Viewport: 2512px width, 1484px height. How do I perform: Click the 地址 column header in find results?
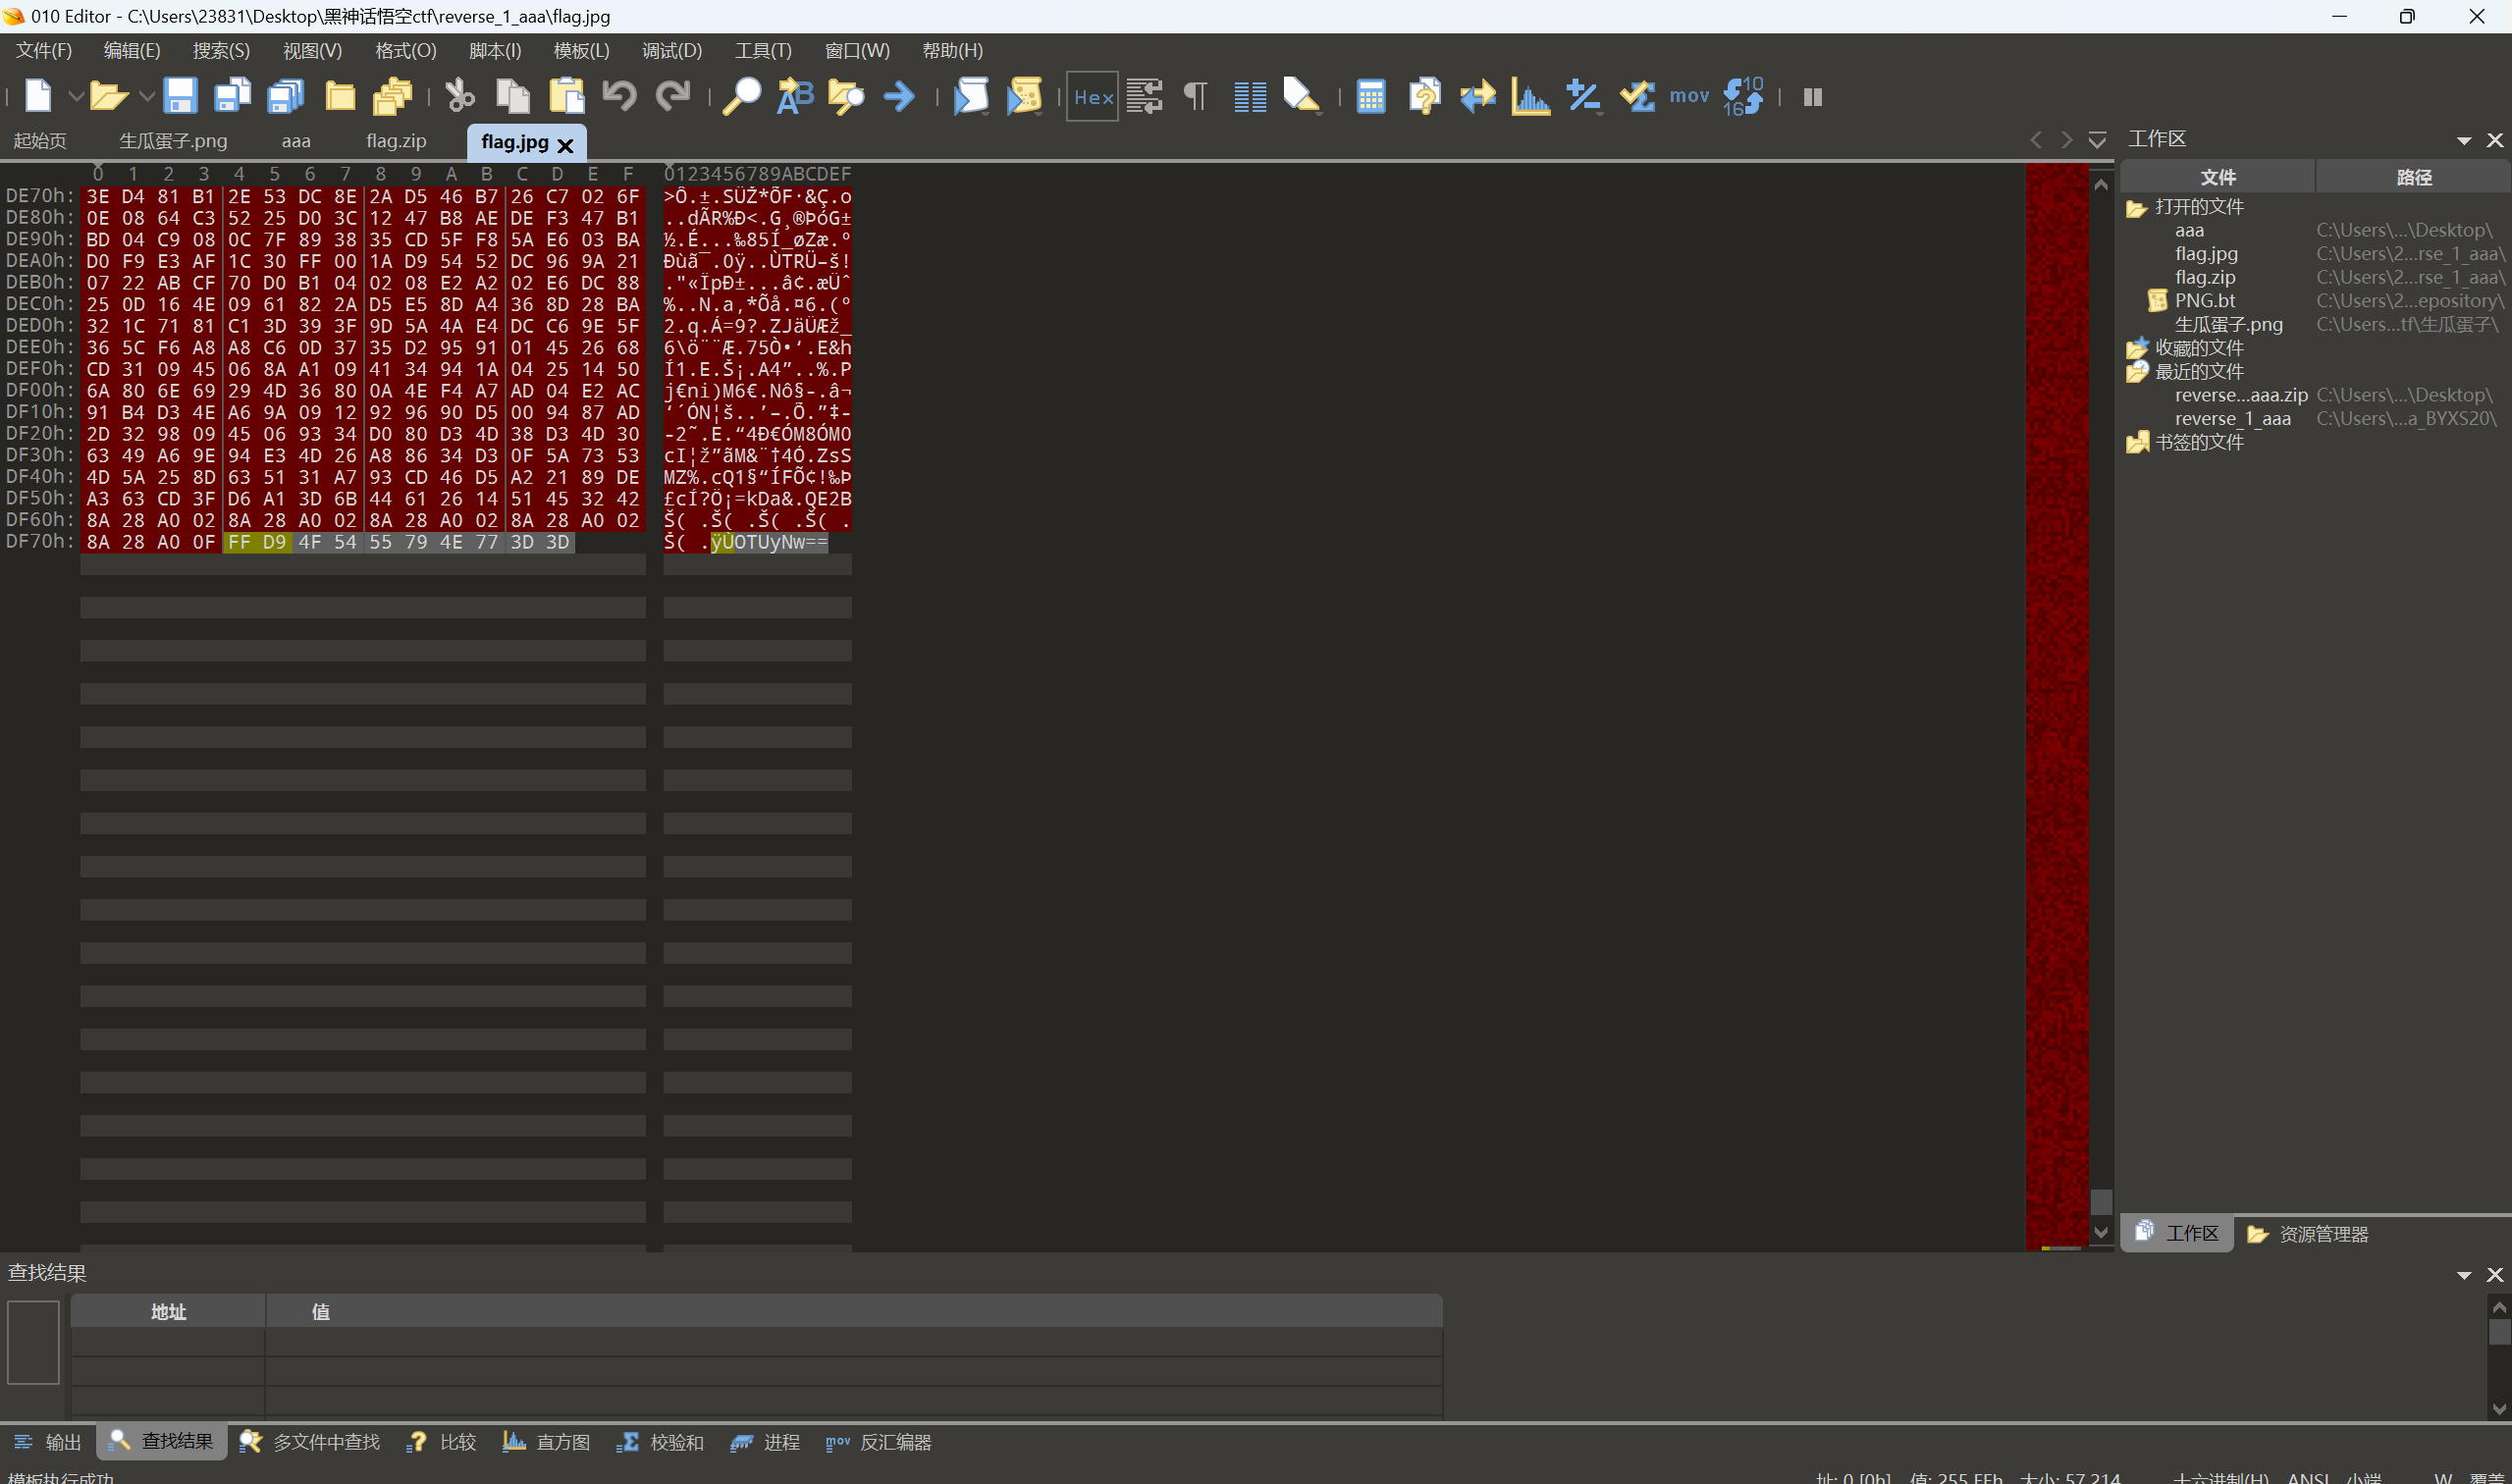[168, 1311]
